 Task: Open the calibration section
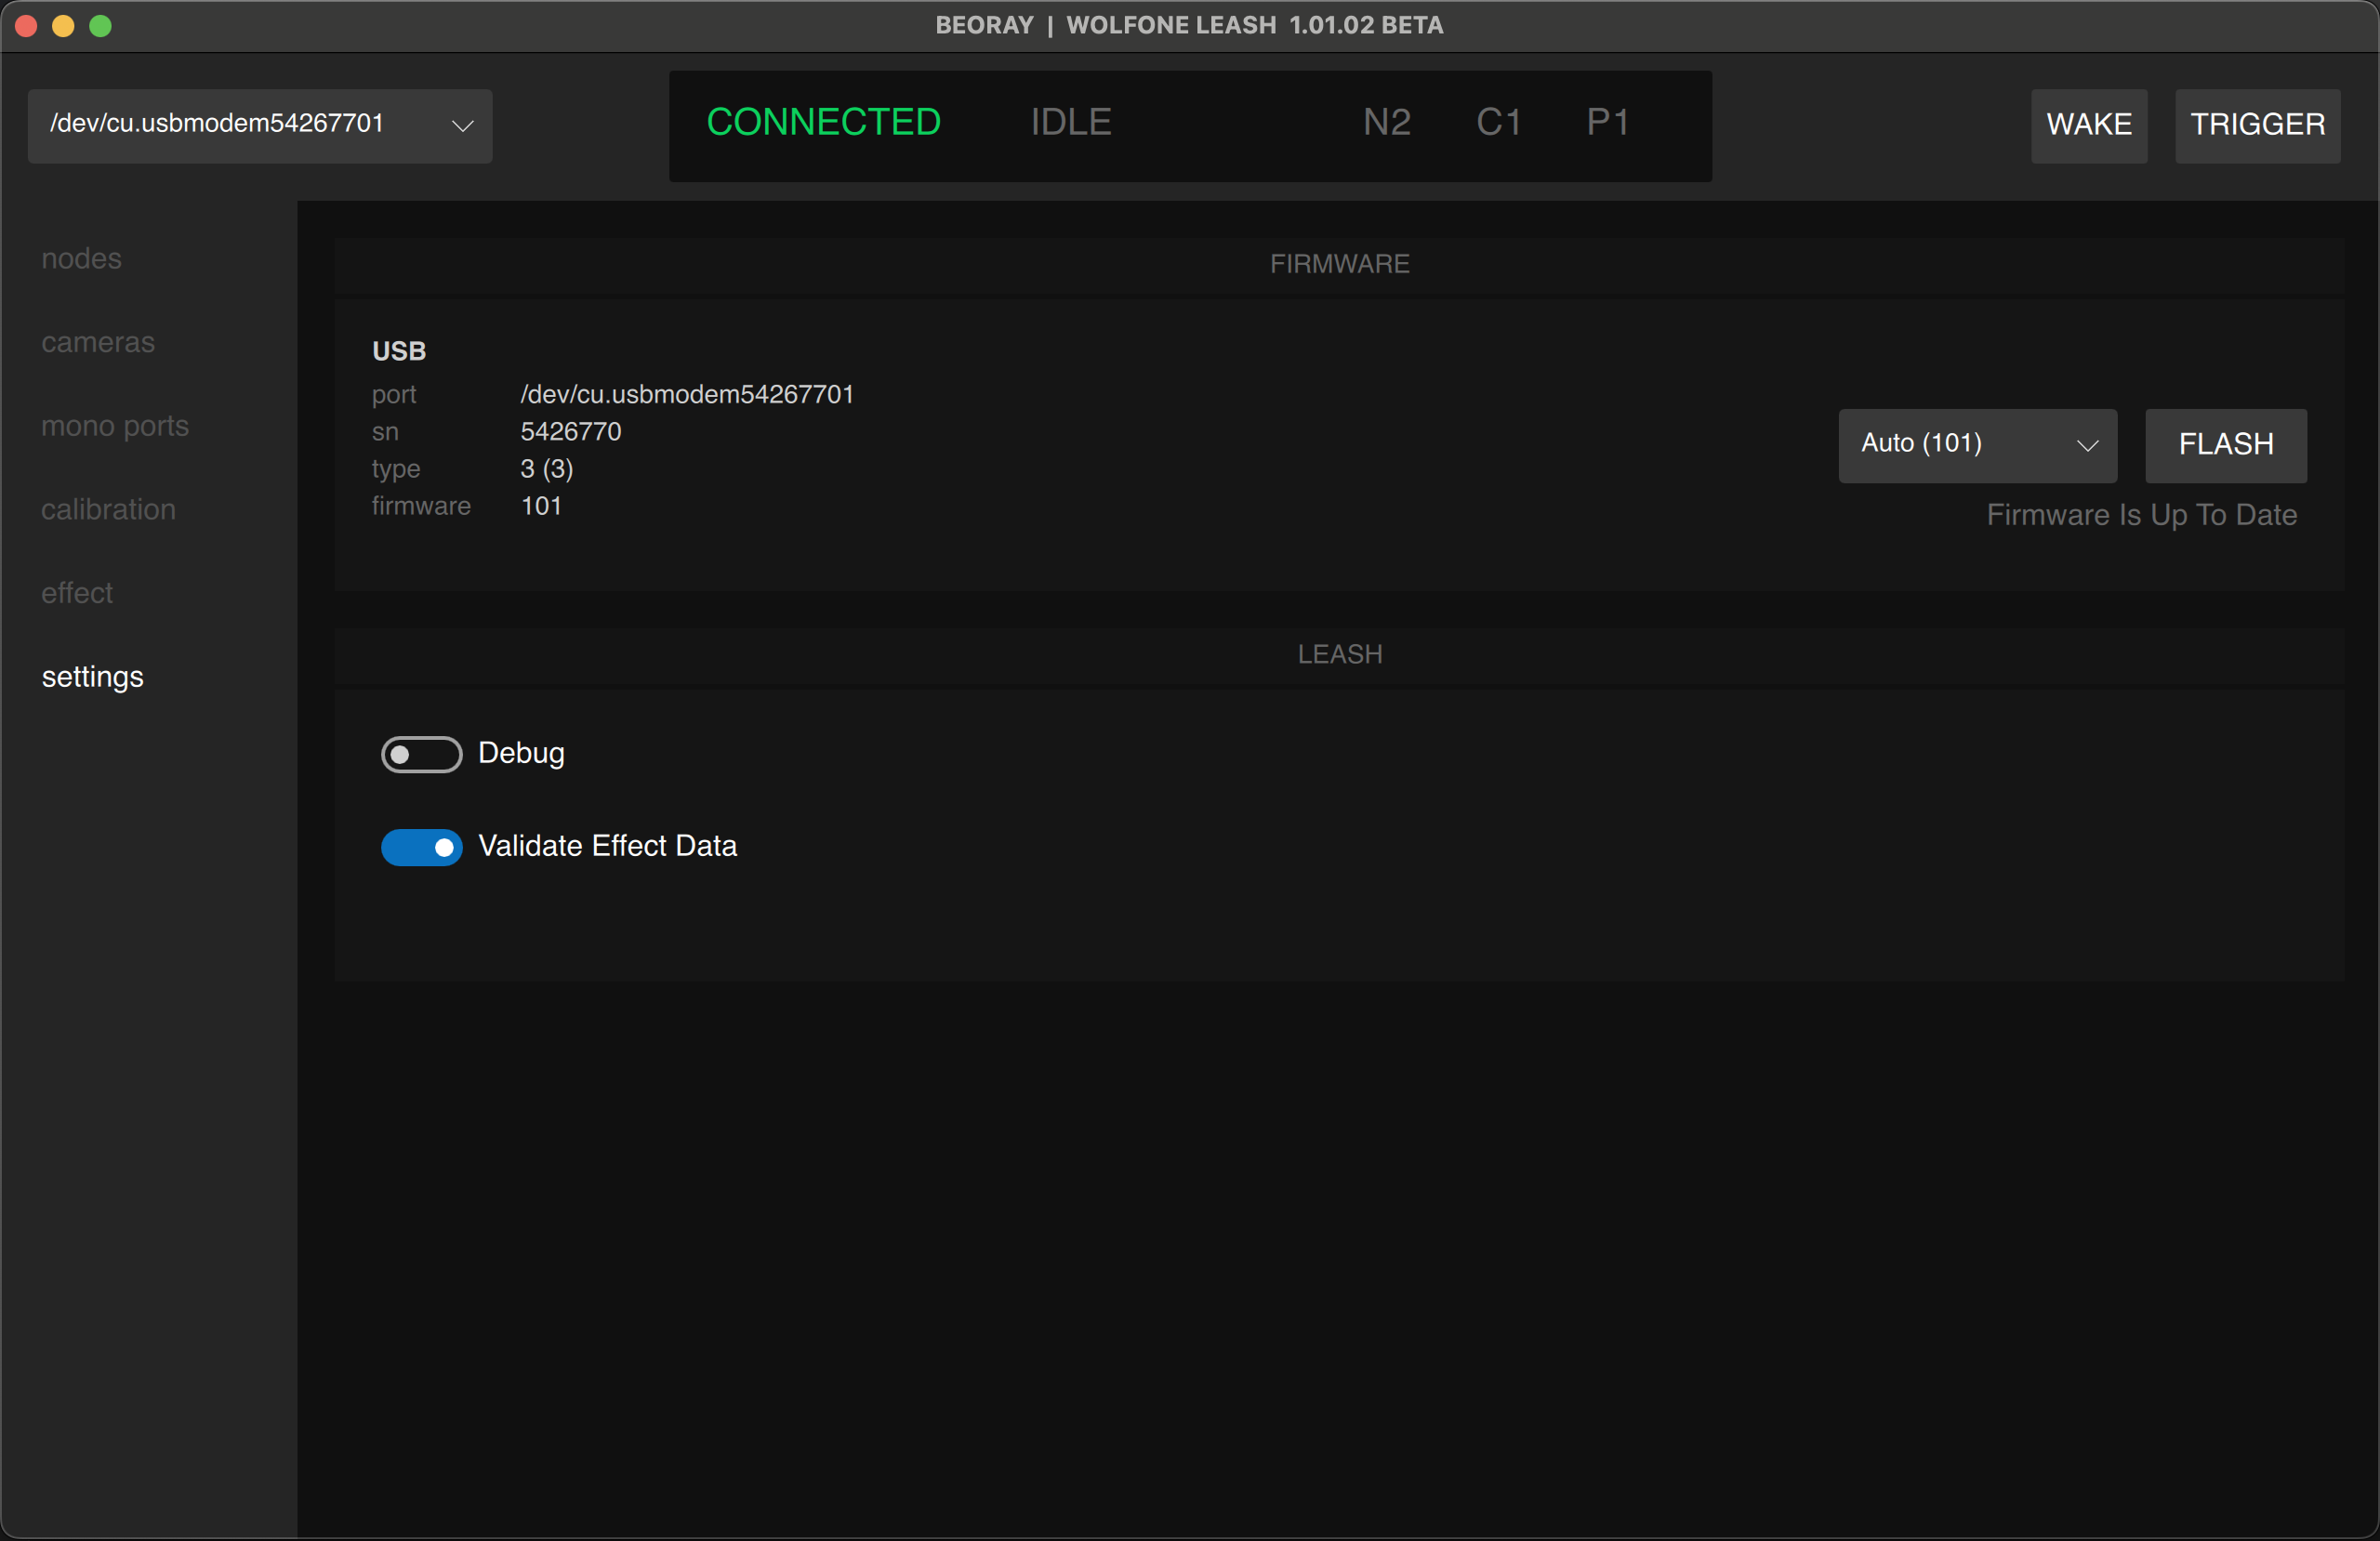click(x=108, y=509)
